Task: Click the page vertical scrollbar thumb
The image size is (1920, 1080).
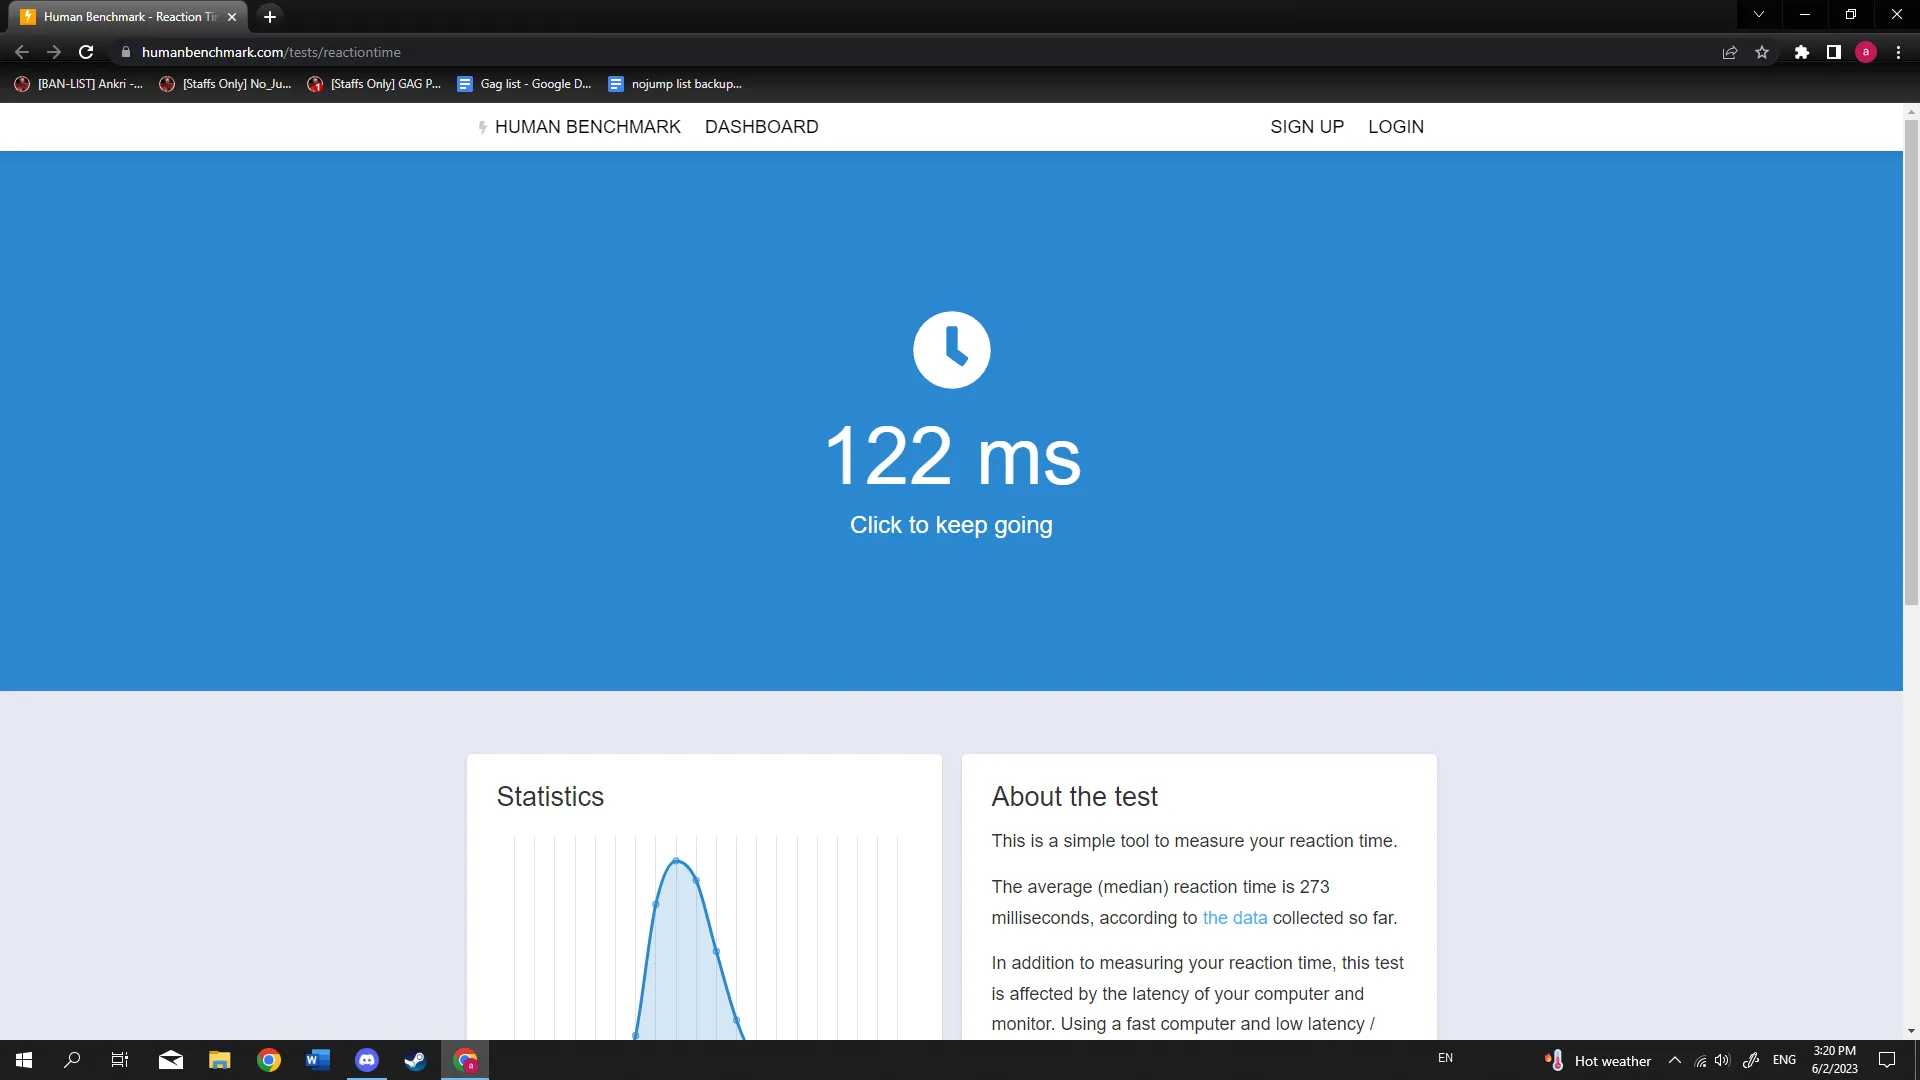Action: (1911, 360)
